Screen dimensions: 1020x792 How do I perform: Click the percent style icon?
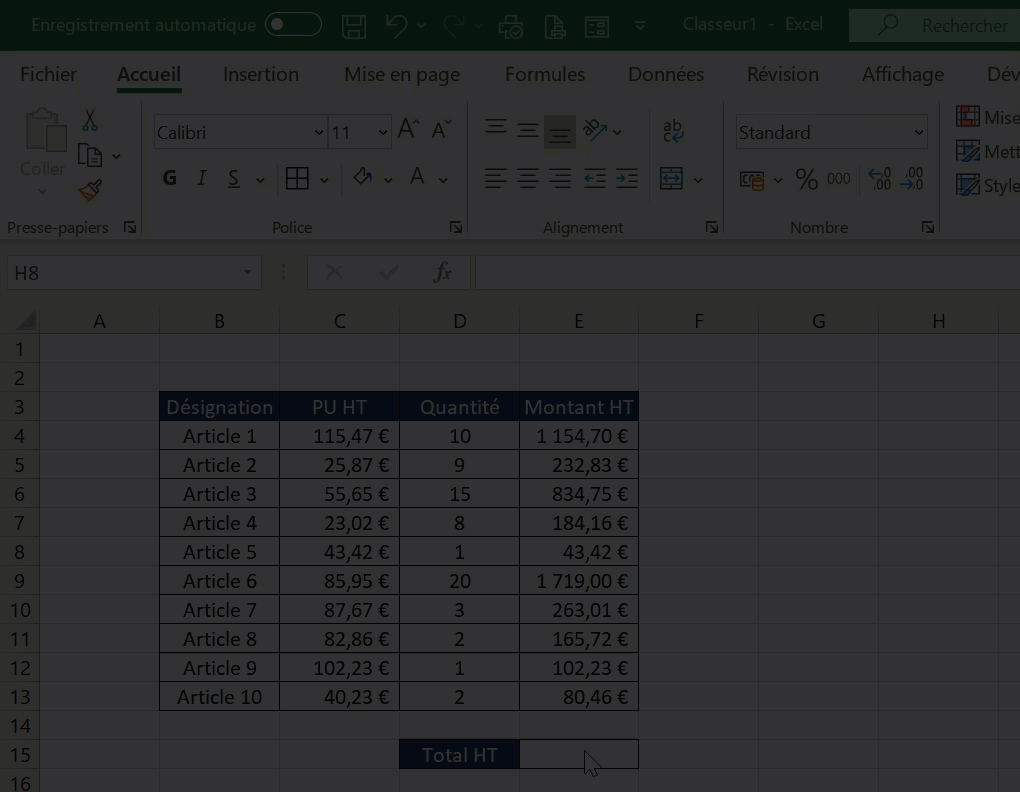806,180
